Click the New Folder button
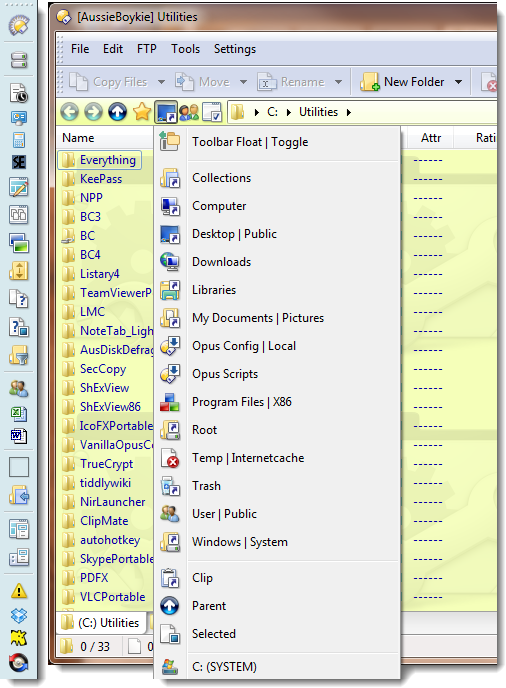This screenshot has height=688, width=506. (402, 82)
